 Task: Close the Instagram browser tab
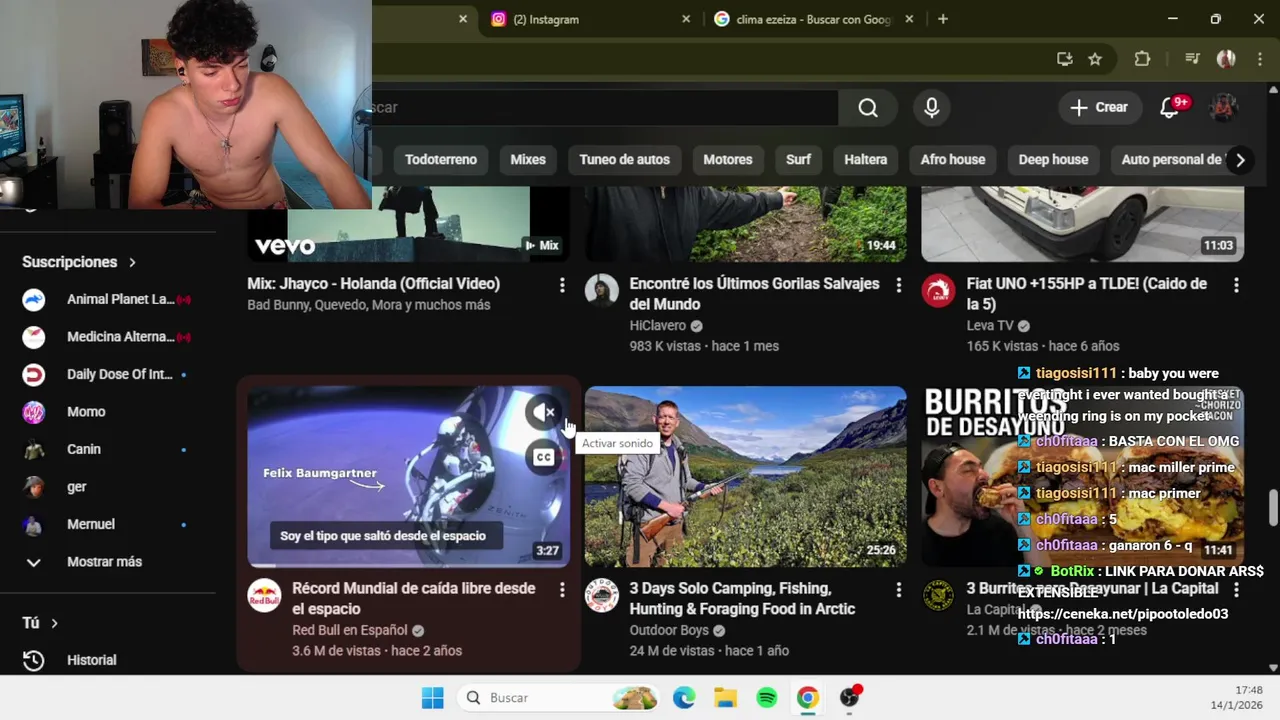coord(686,19)
